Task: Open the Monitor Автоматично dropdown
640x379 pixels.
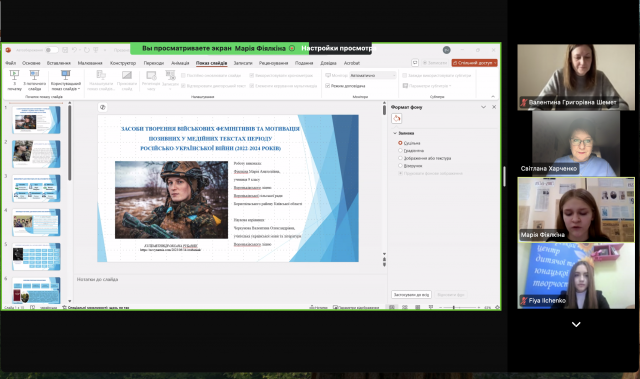Action: (373, 75)
